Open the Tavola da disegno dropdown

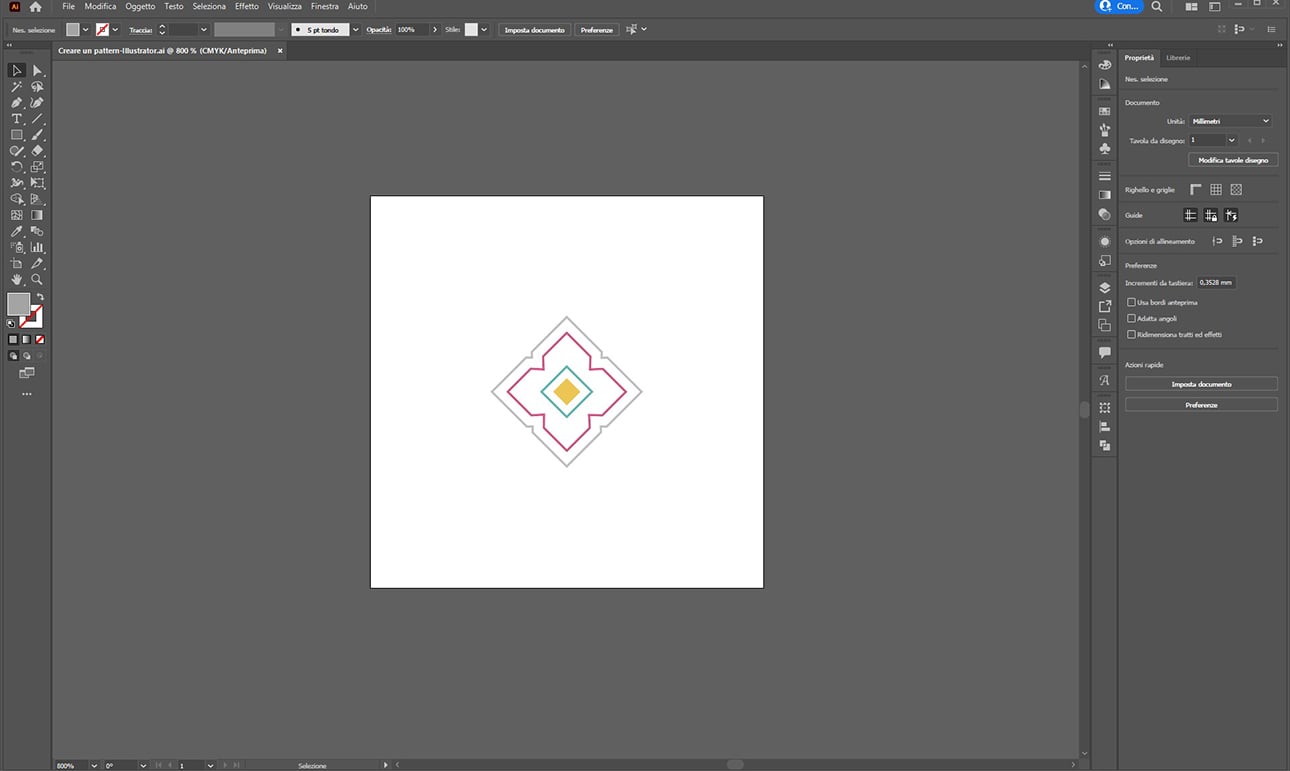click(x=1213, y=140)
